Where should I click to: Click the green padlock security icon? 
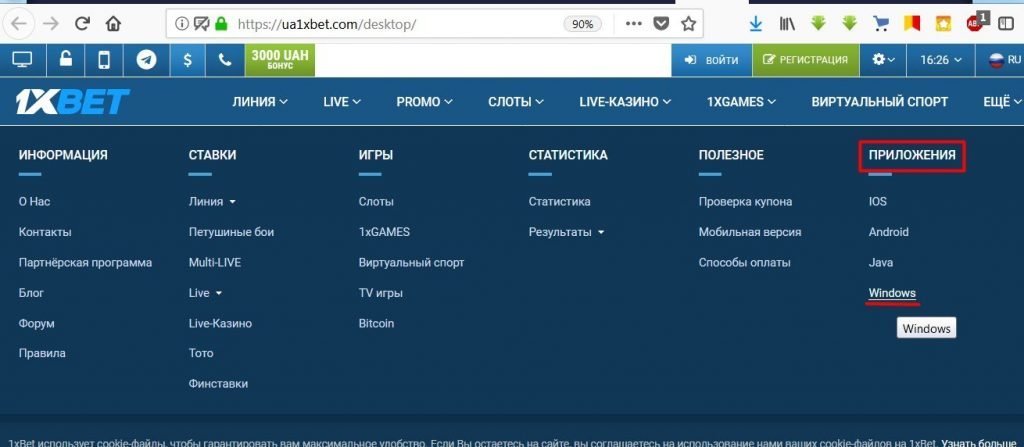click(221, 24)
